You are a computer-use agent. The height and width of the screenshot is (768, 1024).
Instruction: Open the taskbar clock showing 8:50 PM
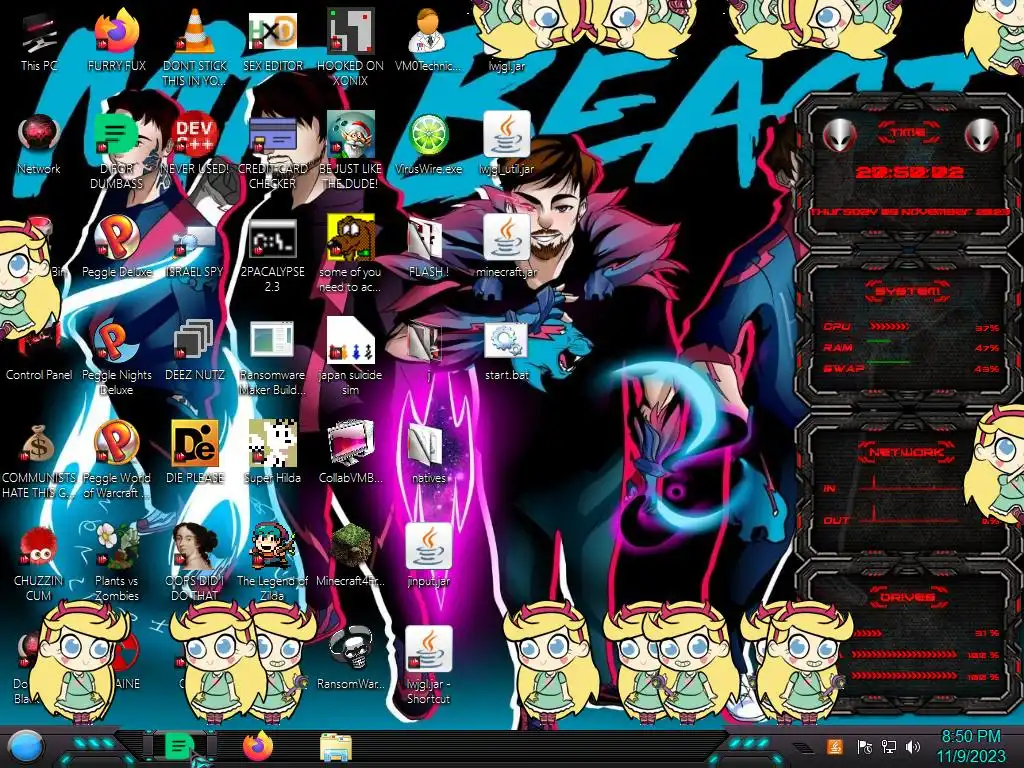pos(971,746)
